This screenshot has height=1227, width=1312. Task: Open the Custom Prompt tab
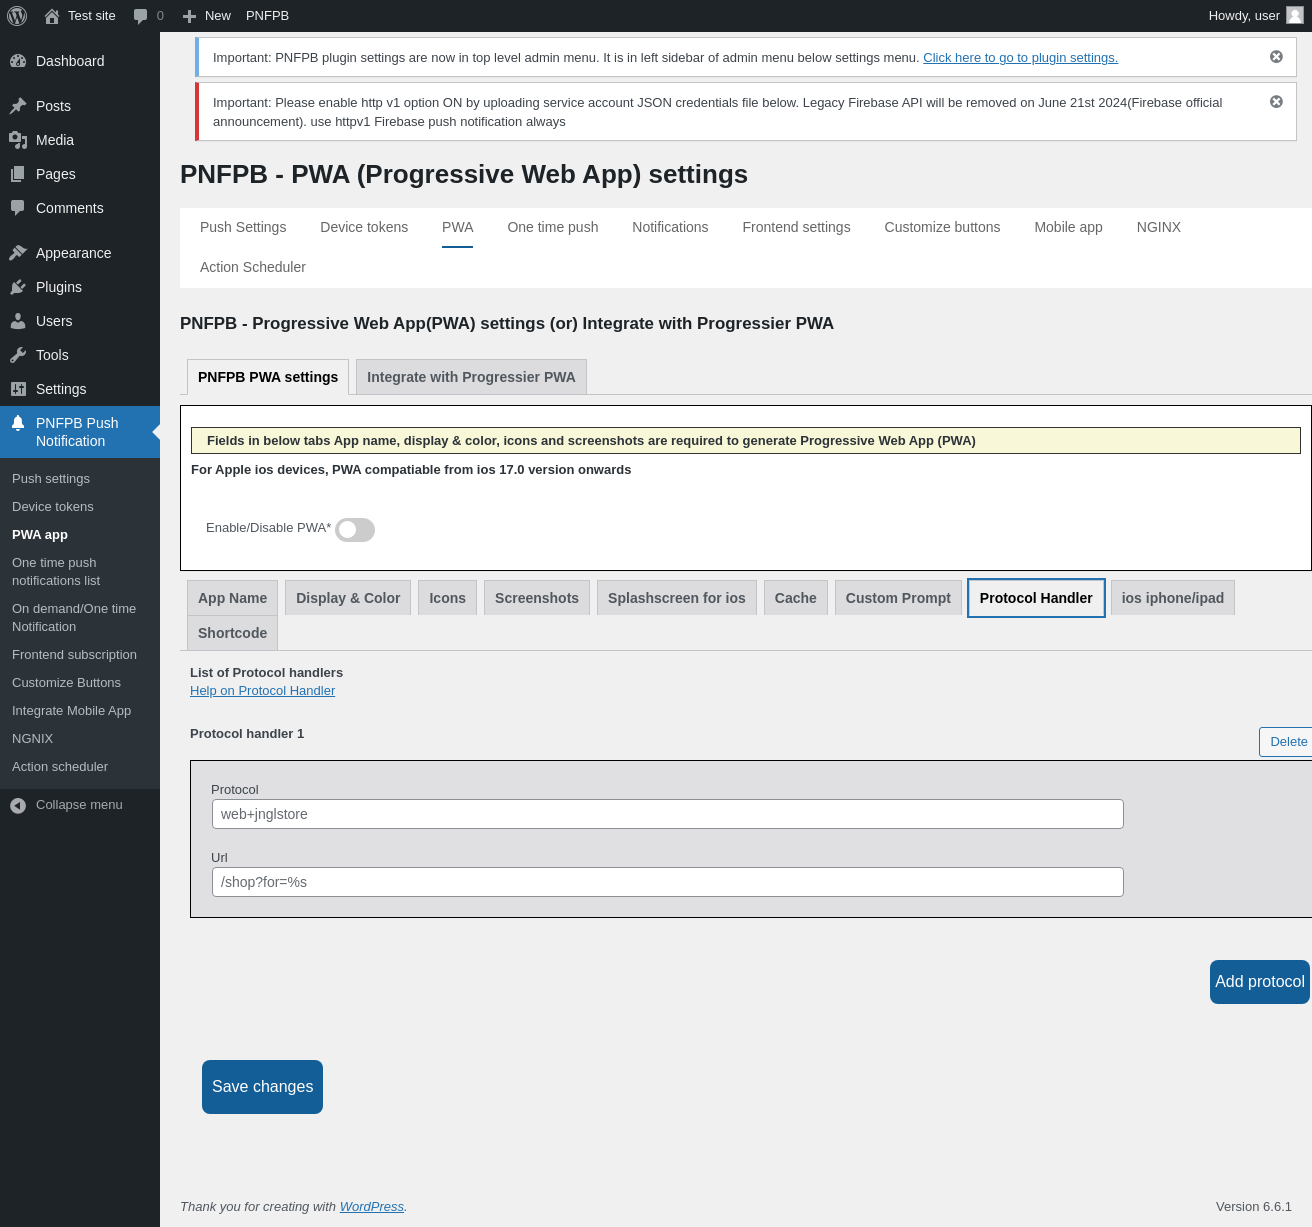pyautogui.click(x=898, y=598)
